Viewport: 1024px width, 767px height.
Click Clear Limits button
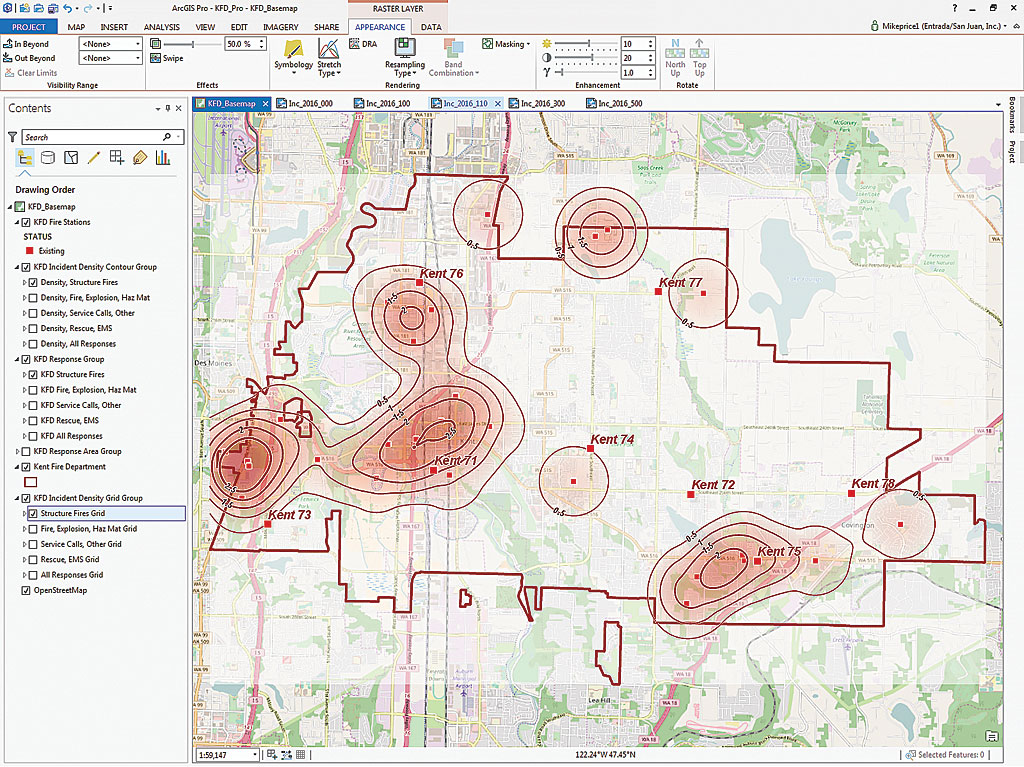tap(31, 73)
